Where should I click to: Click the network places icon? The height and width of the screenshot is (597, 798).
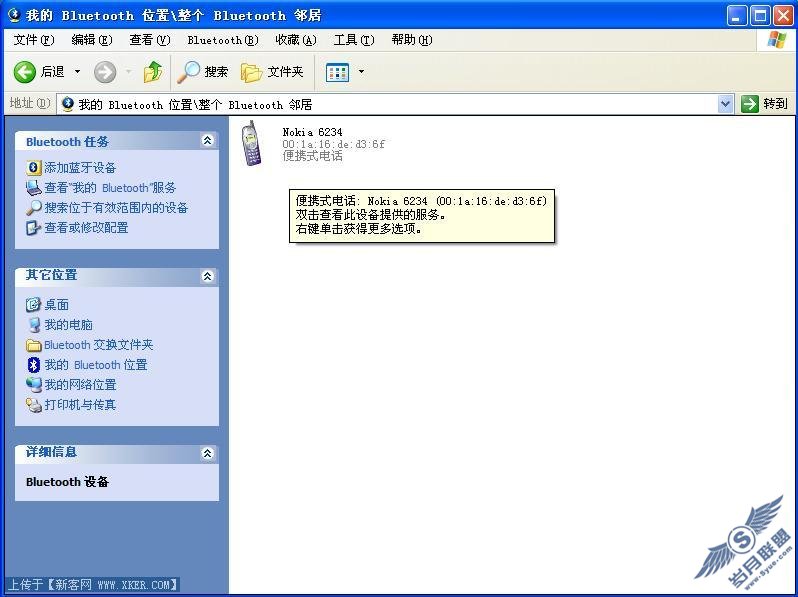tap(34, 385)
